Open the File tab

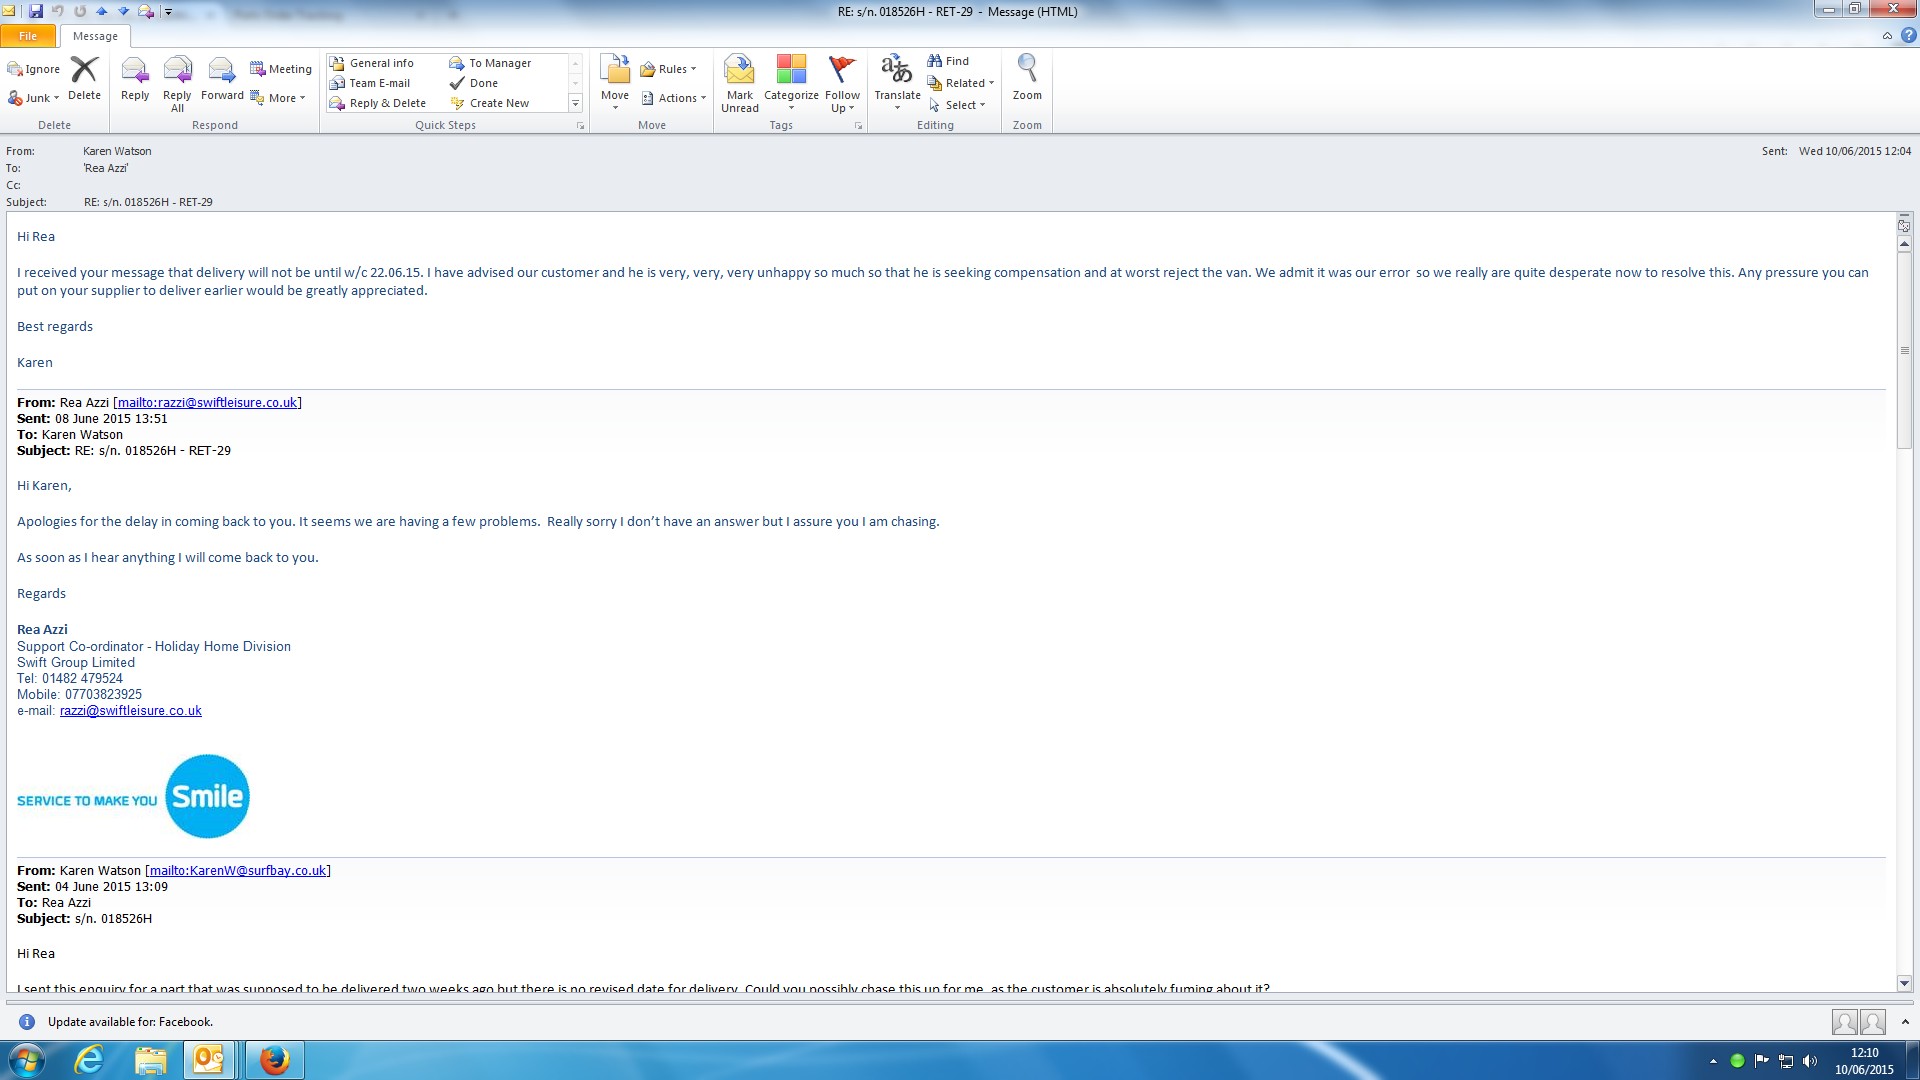28,36
